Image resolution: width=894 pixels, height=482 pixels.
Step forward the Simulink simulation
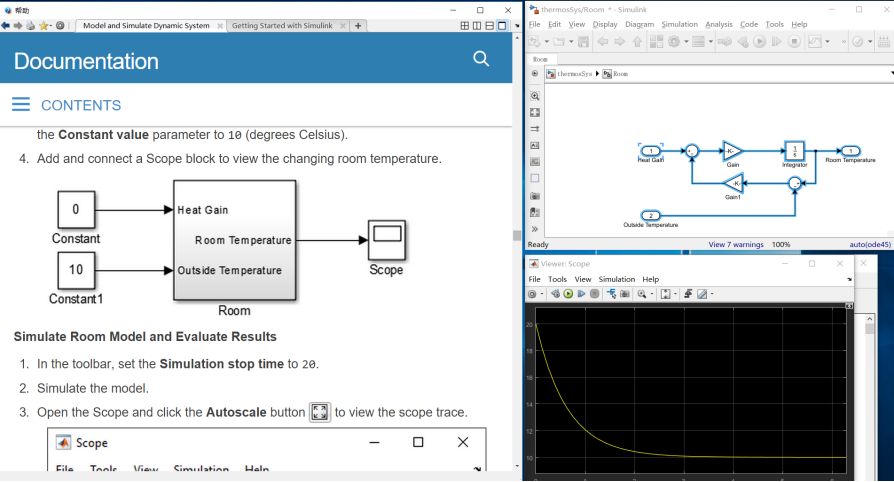(x=776, y=42)
